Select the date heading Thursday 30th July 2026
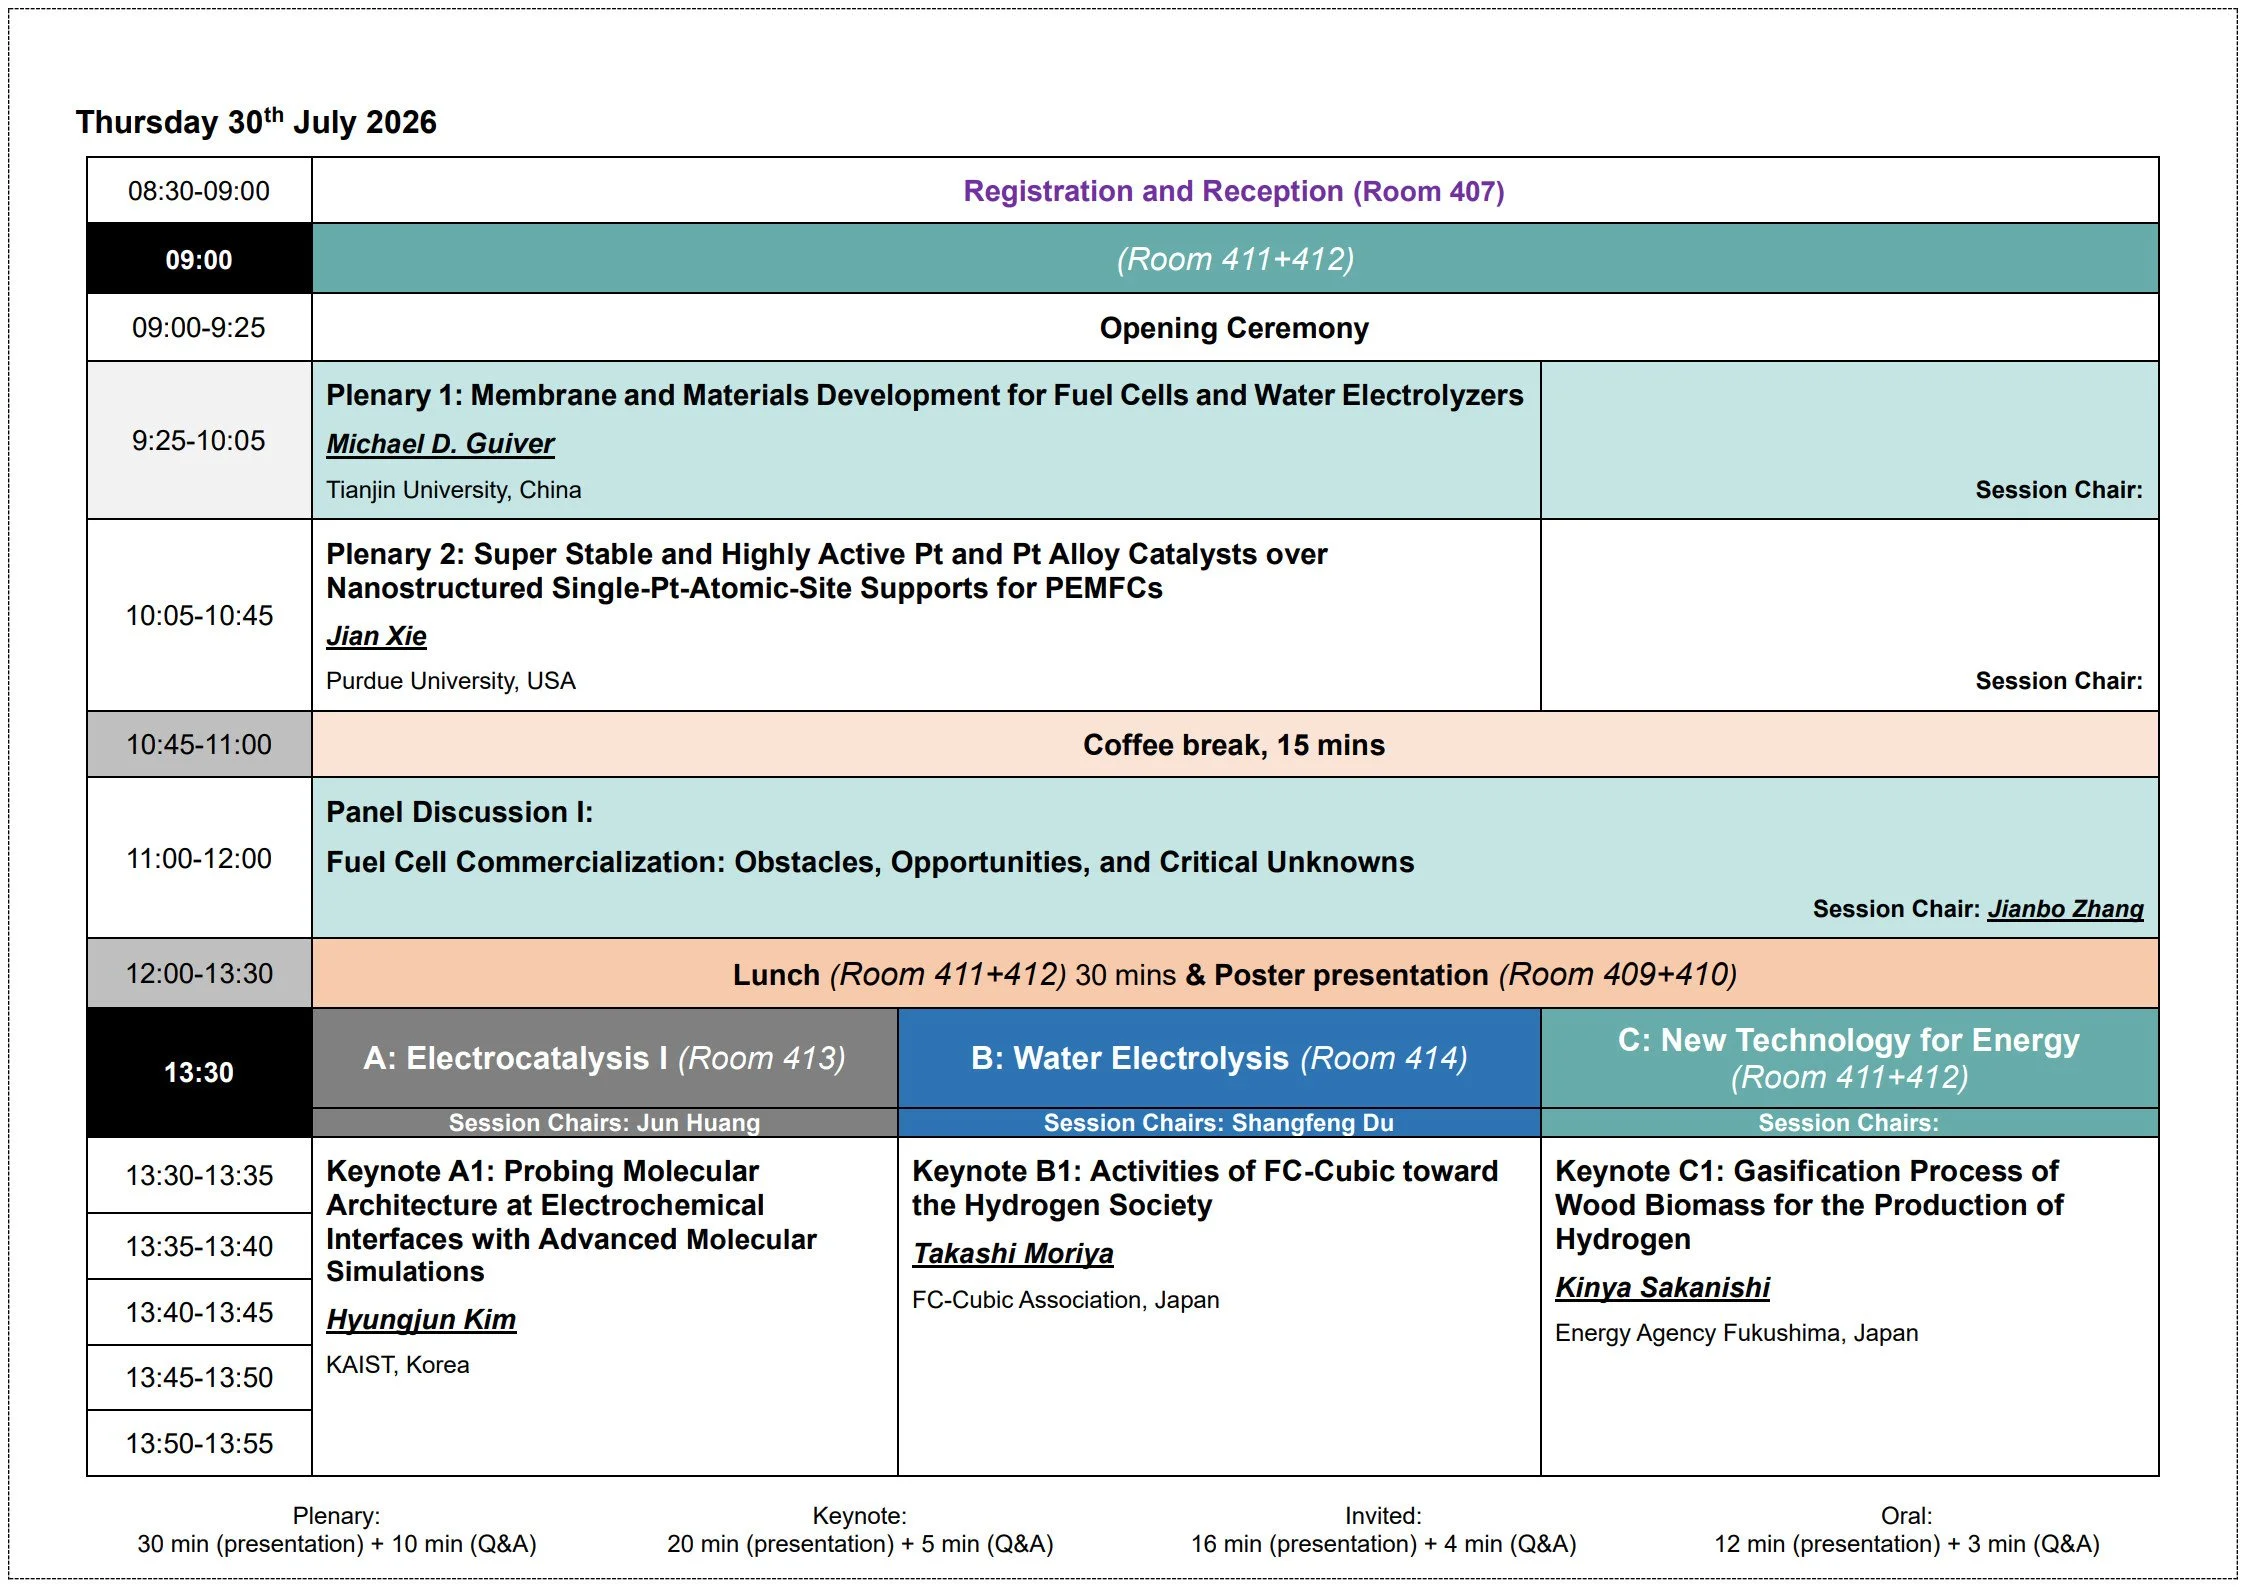 coord(256,122)
